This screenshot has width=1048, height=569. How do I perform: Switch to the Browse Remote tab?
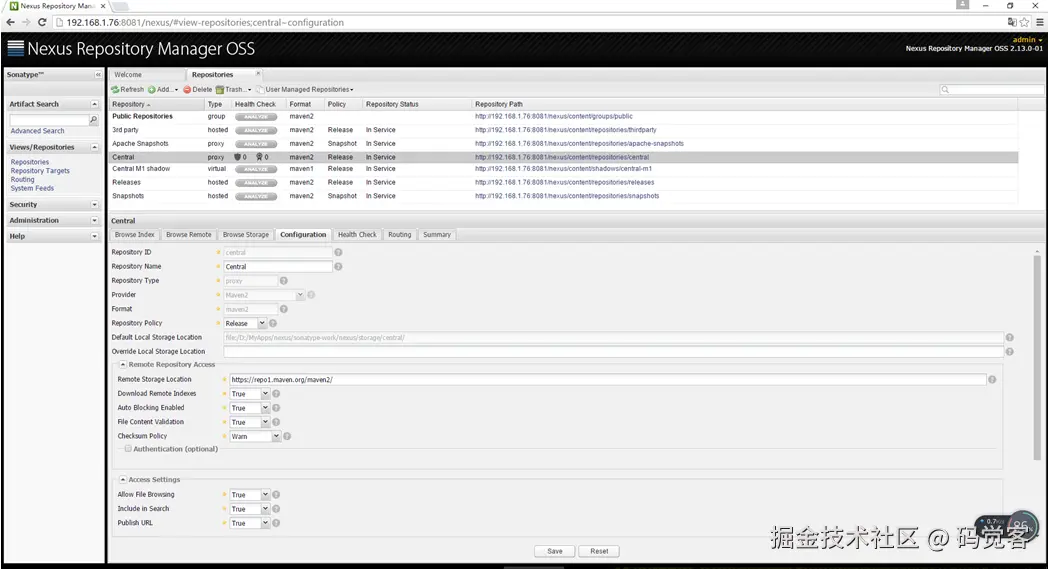point(188,235)
